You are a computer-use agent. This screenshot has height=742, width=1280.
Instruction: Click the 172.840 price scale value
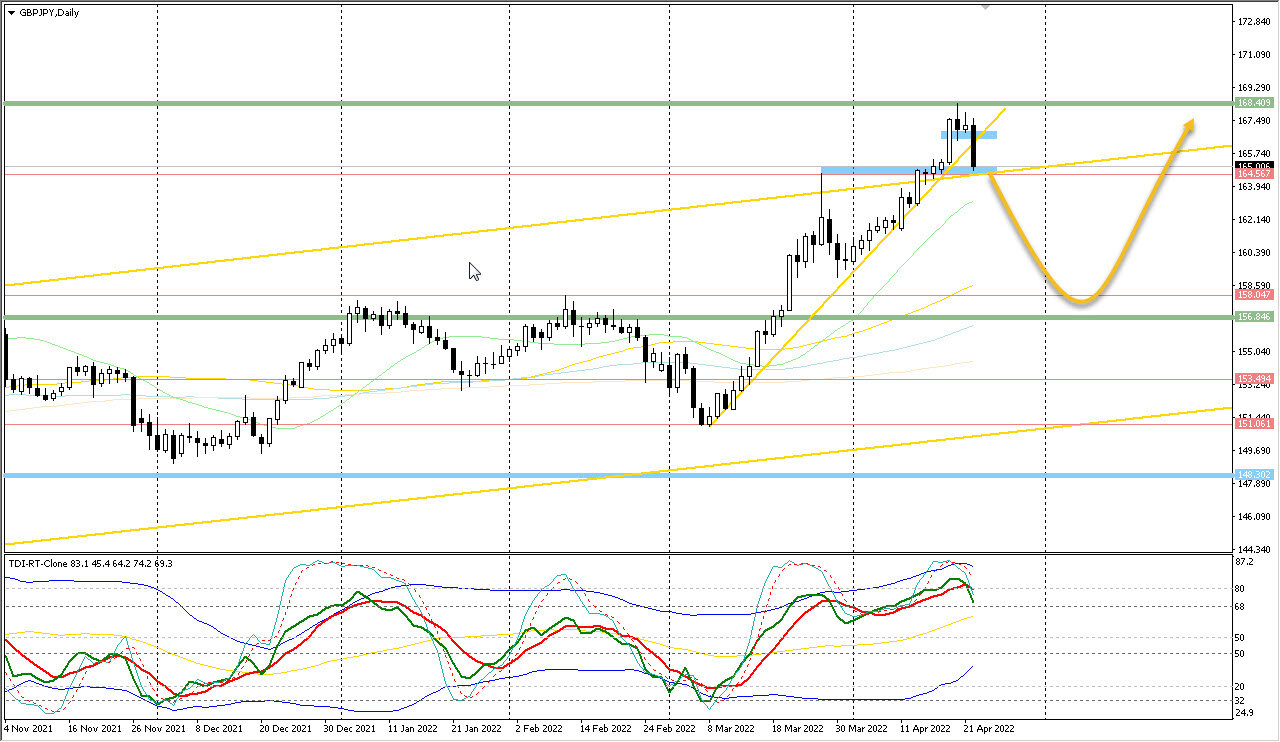point(1254,22)
